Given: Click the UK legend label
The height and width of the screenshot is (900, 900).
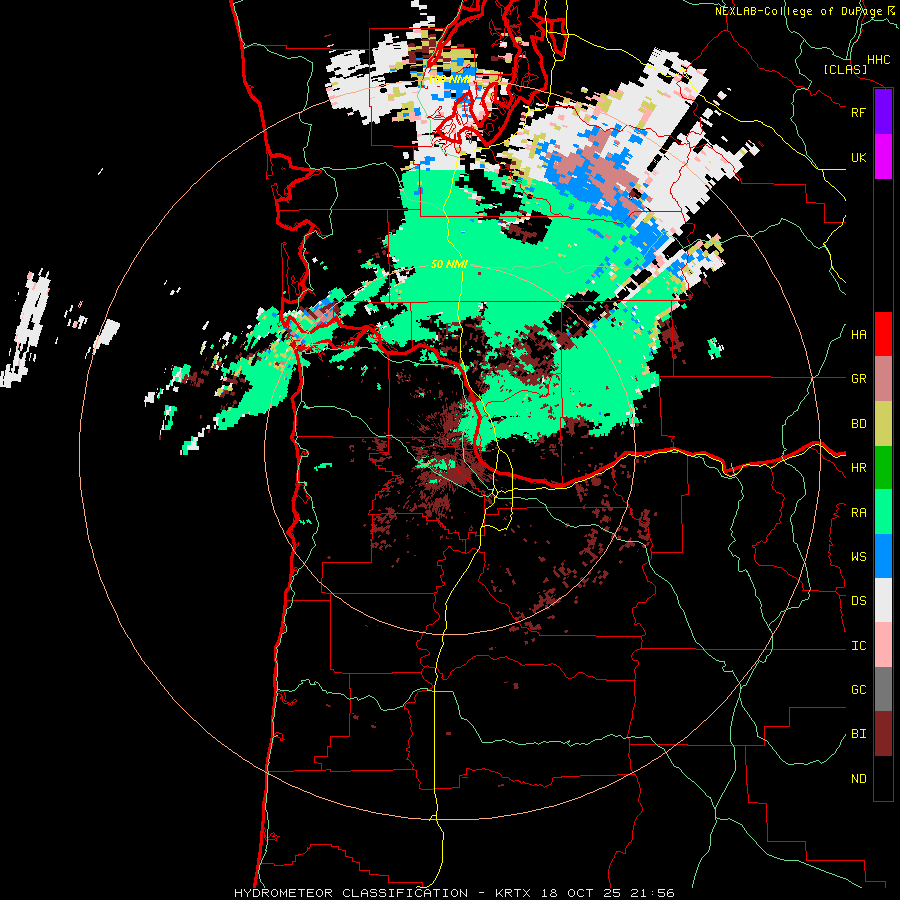Looking at the screenshot, I should pyautogui.click(x=858, y=157).
